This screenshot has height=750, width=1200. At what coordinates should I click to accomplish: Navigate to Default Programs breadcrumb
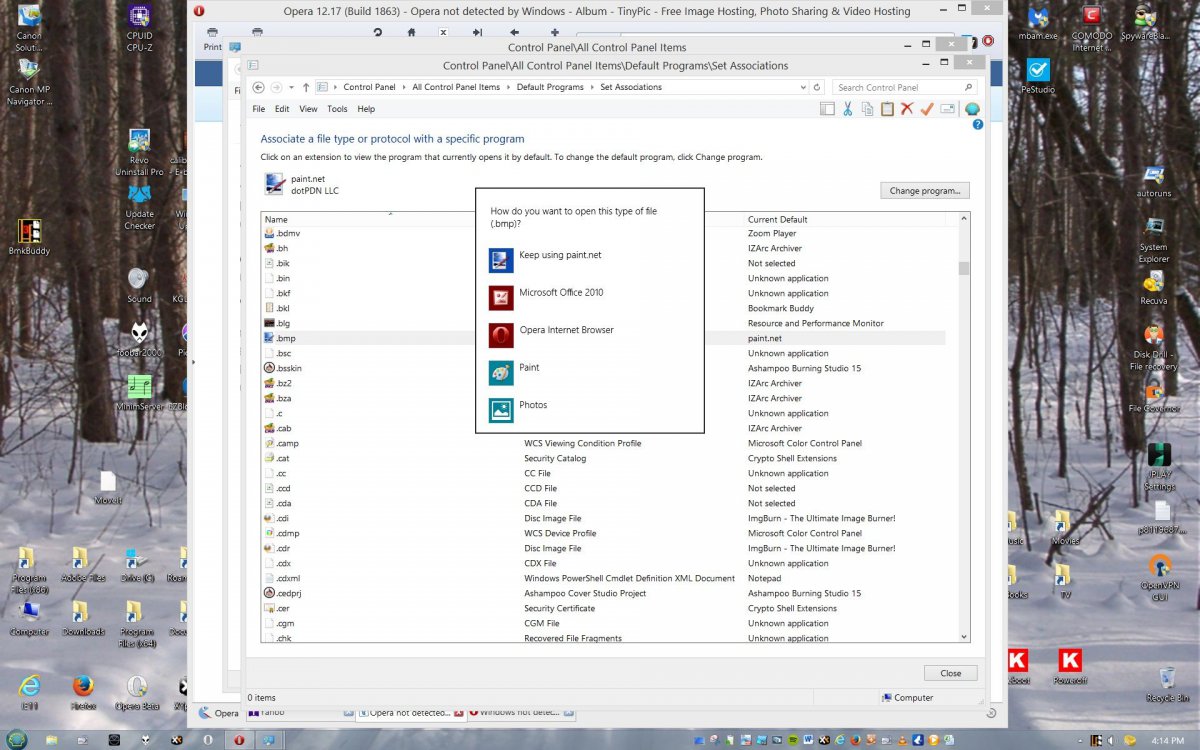[x=550, y=87]
